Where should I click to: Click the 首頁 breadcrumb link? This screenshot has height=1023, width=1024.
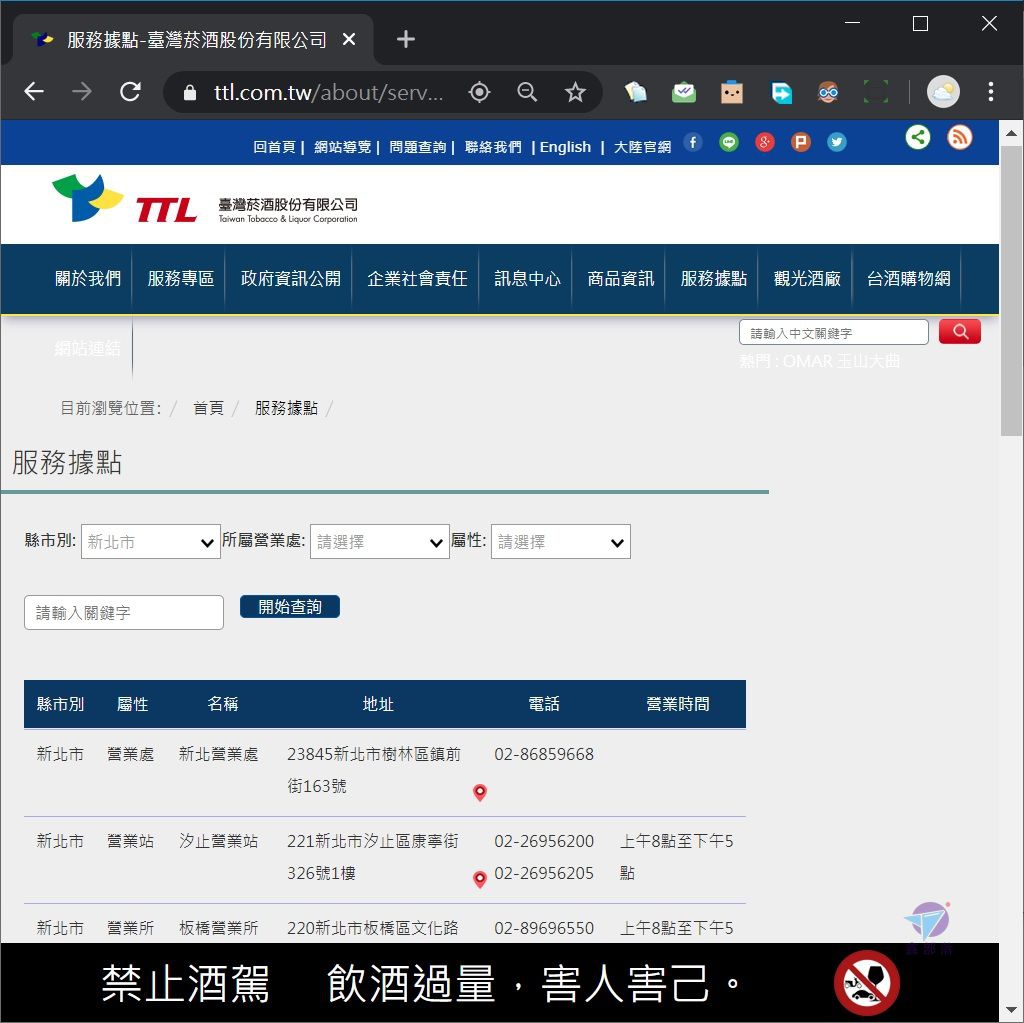[208, 408]
